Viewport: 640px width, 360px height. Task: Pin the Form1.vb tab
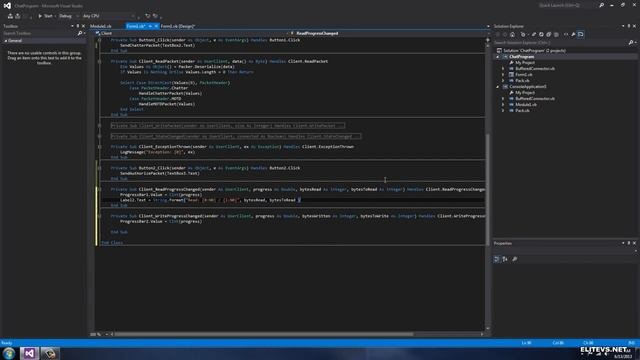pyautogui.click(x=150, y=26)
